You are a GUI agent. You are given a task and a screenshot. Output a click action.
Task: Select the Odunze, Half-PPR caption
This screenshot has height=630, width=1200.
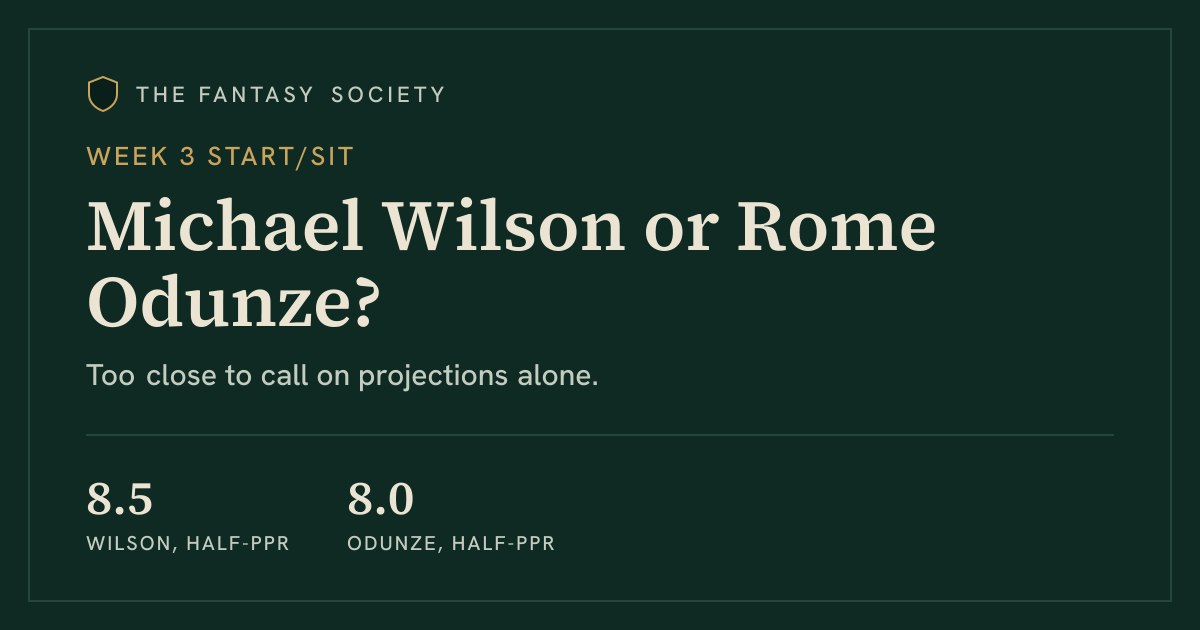(451, 544)
